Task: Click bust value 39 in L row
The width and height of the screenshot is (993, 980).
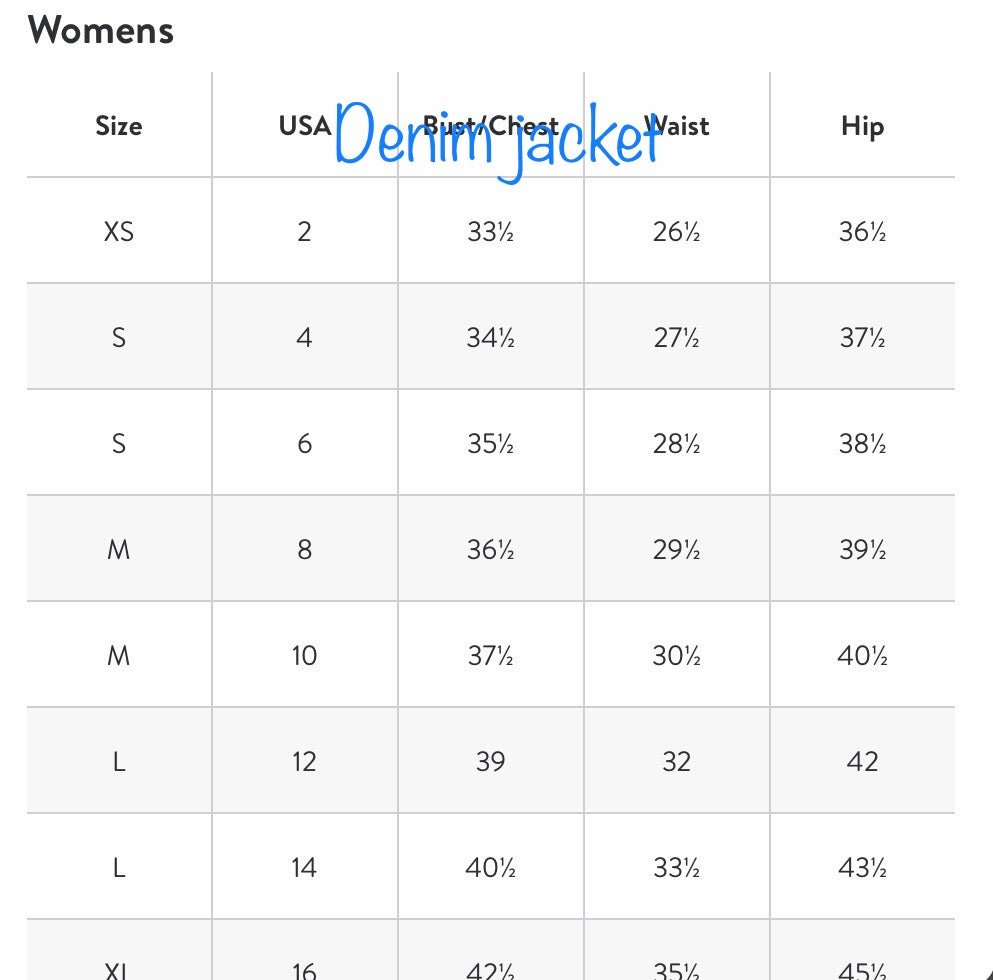Action: (490, 762)
